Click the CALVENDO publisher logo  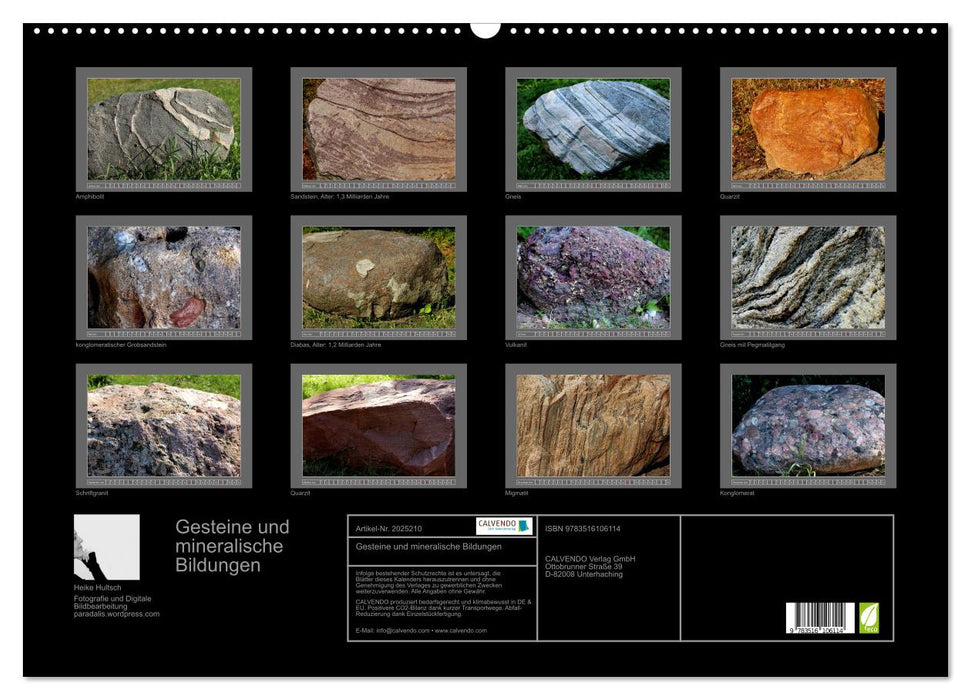(x=503, y=526)
